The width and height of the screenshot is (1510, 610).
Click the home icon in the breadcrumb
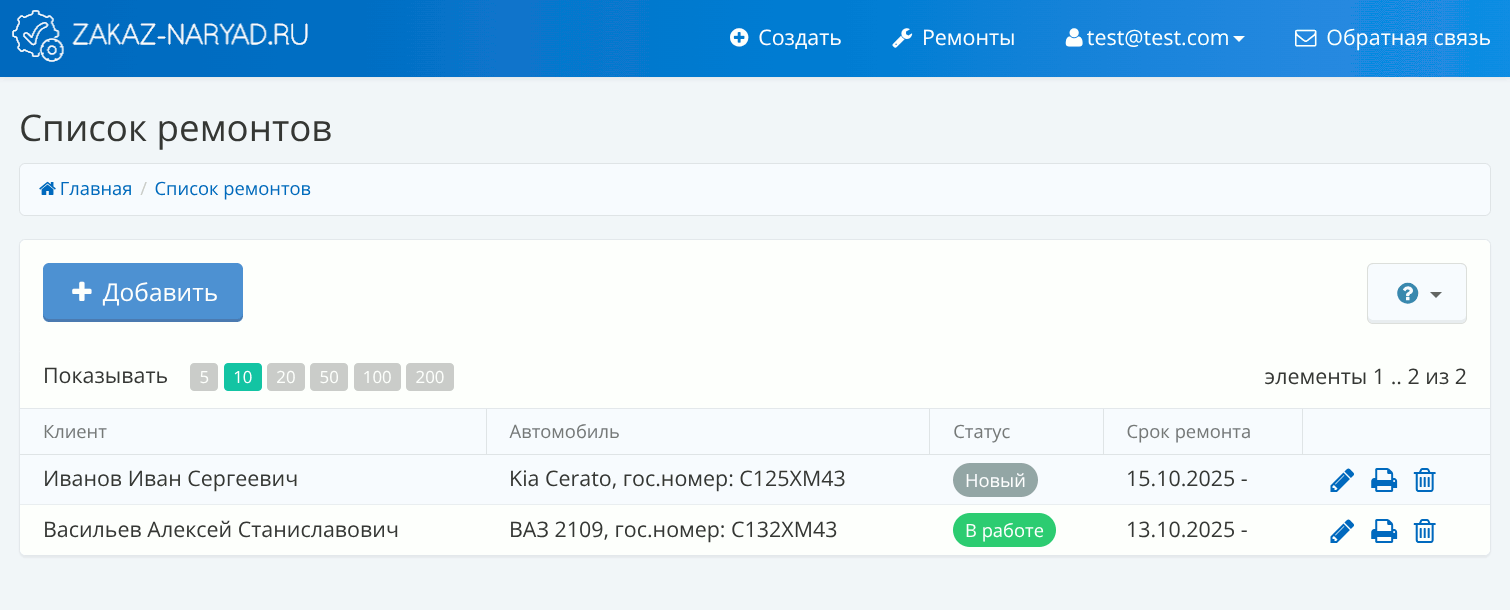[x=47, y=189]
